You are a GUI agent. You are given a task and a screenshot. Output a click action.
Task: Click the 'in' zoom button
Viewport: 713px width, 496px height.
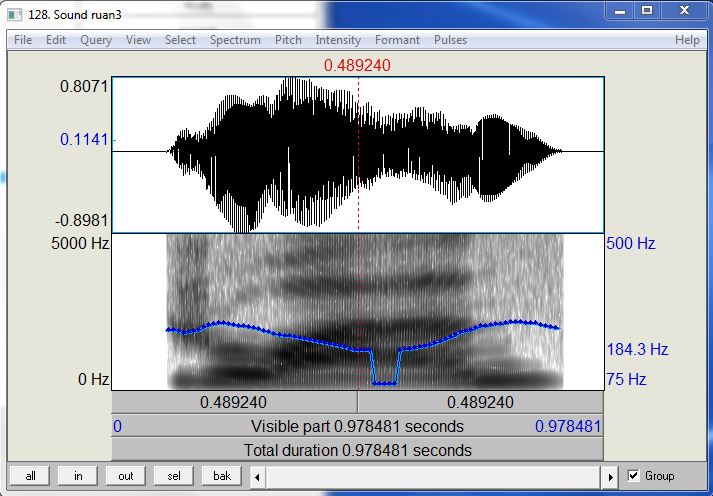coord(78,476)
